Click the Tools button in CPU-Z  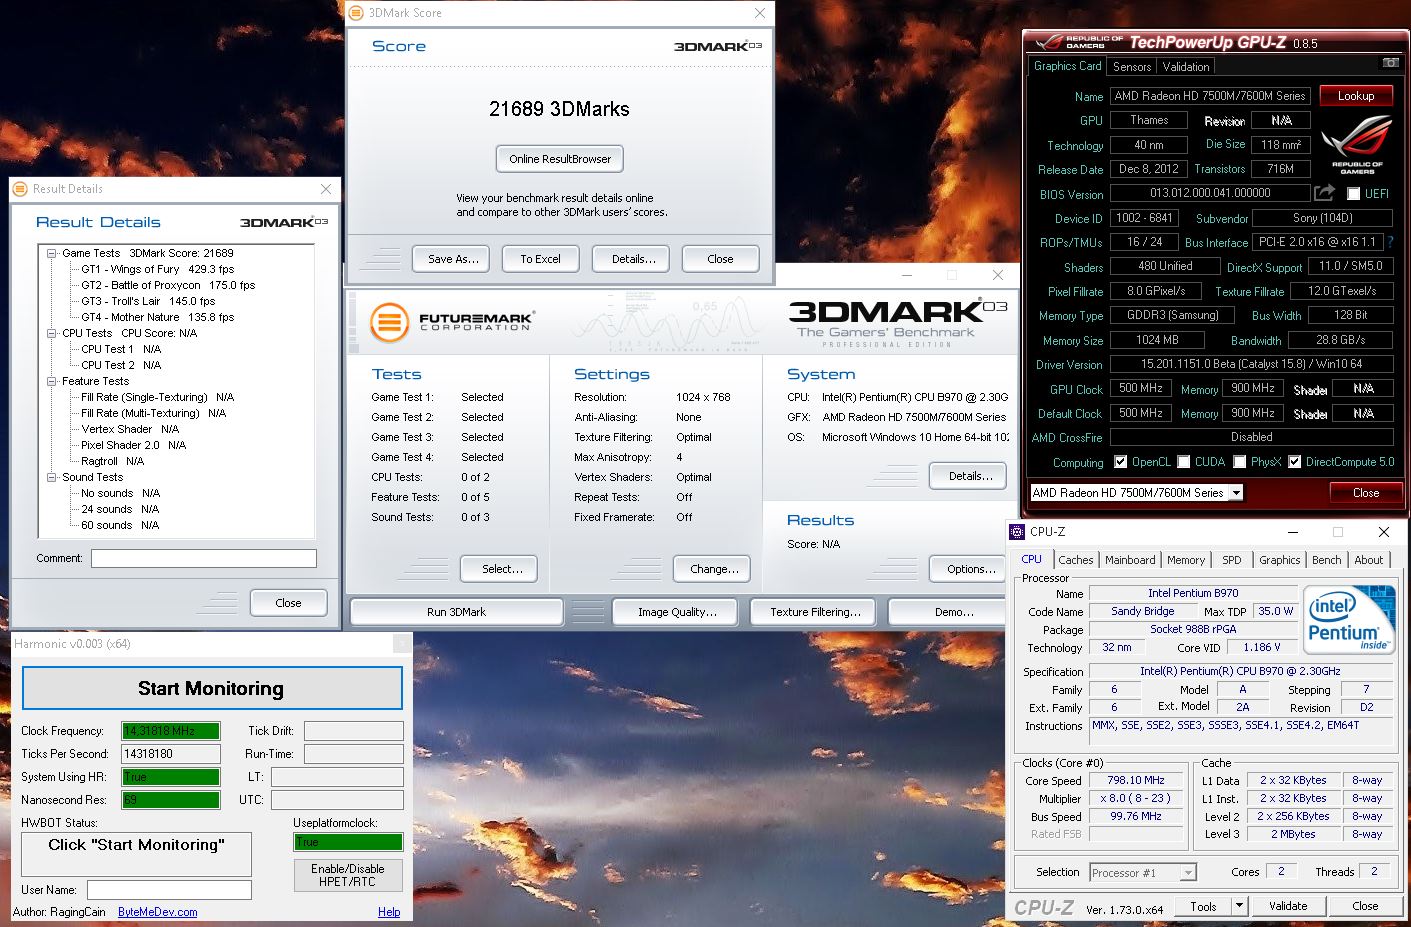pos(1203,906)
